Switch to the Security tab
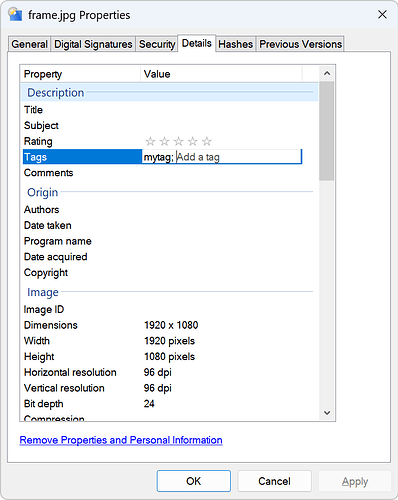398x500 pixels. (157, 44)
